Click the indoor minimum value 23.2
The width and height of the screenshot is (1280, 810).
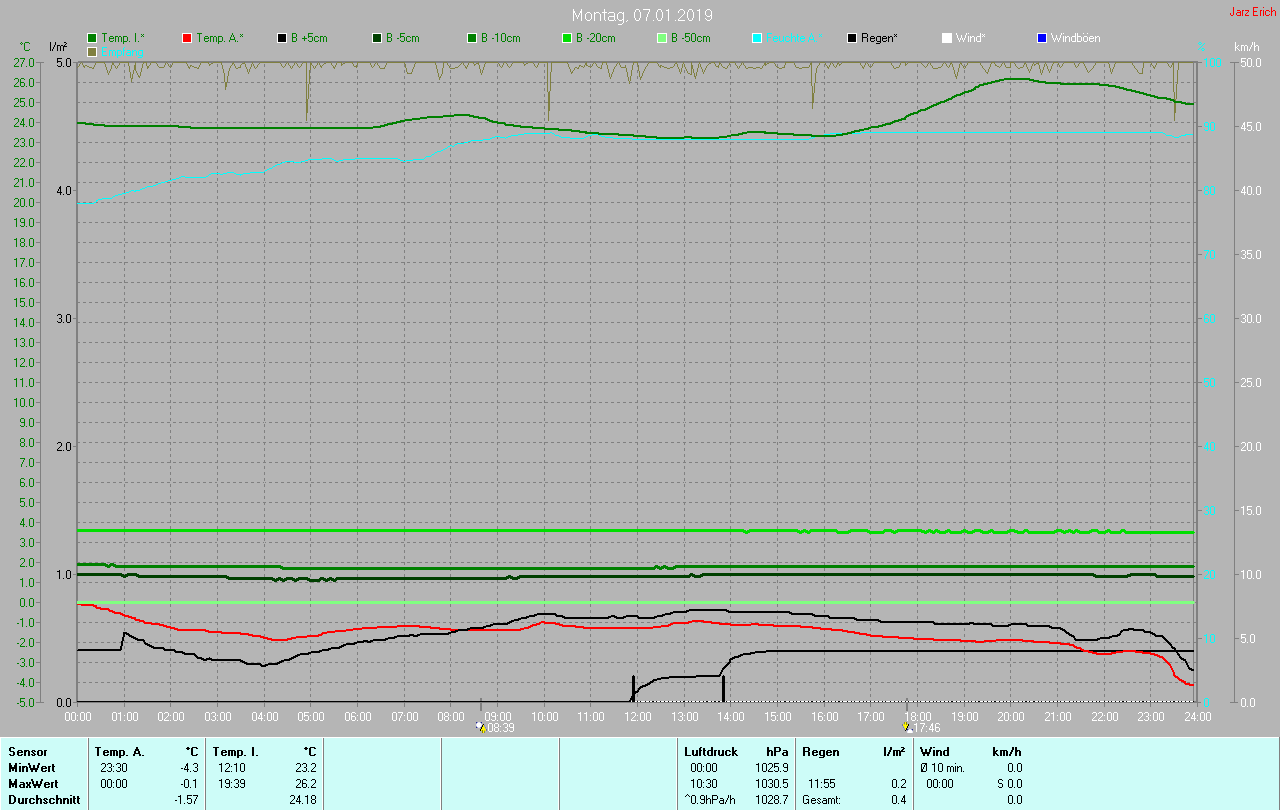coord(305,767)
